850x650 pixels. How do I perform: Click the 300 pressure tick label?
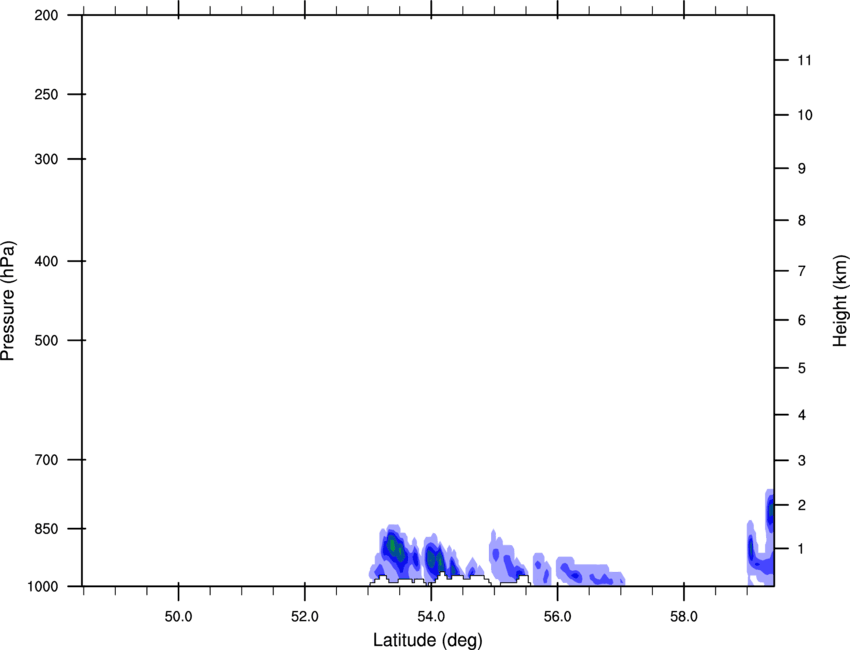point(45,159)
